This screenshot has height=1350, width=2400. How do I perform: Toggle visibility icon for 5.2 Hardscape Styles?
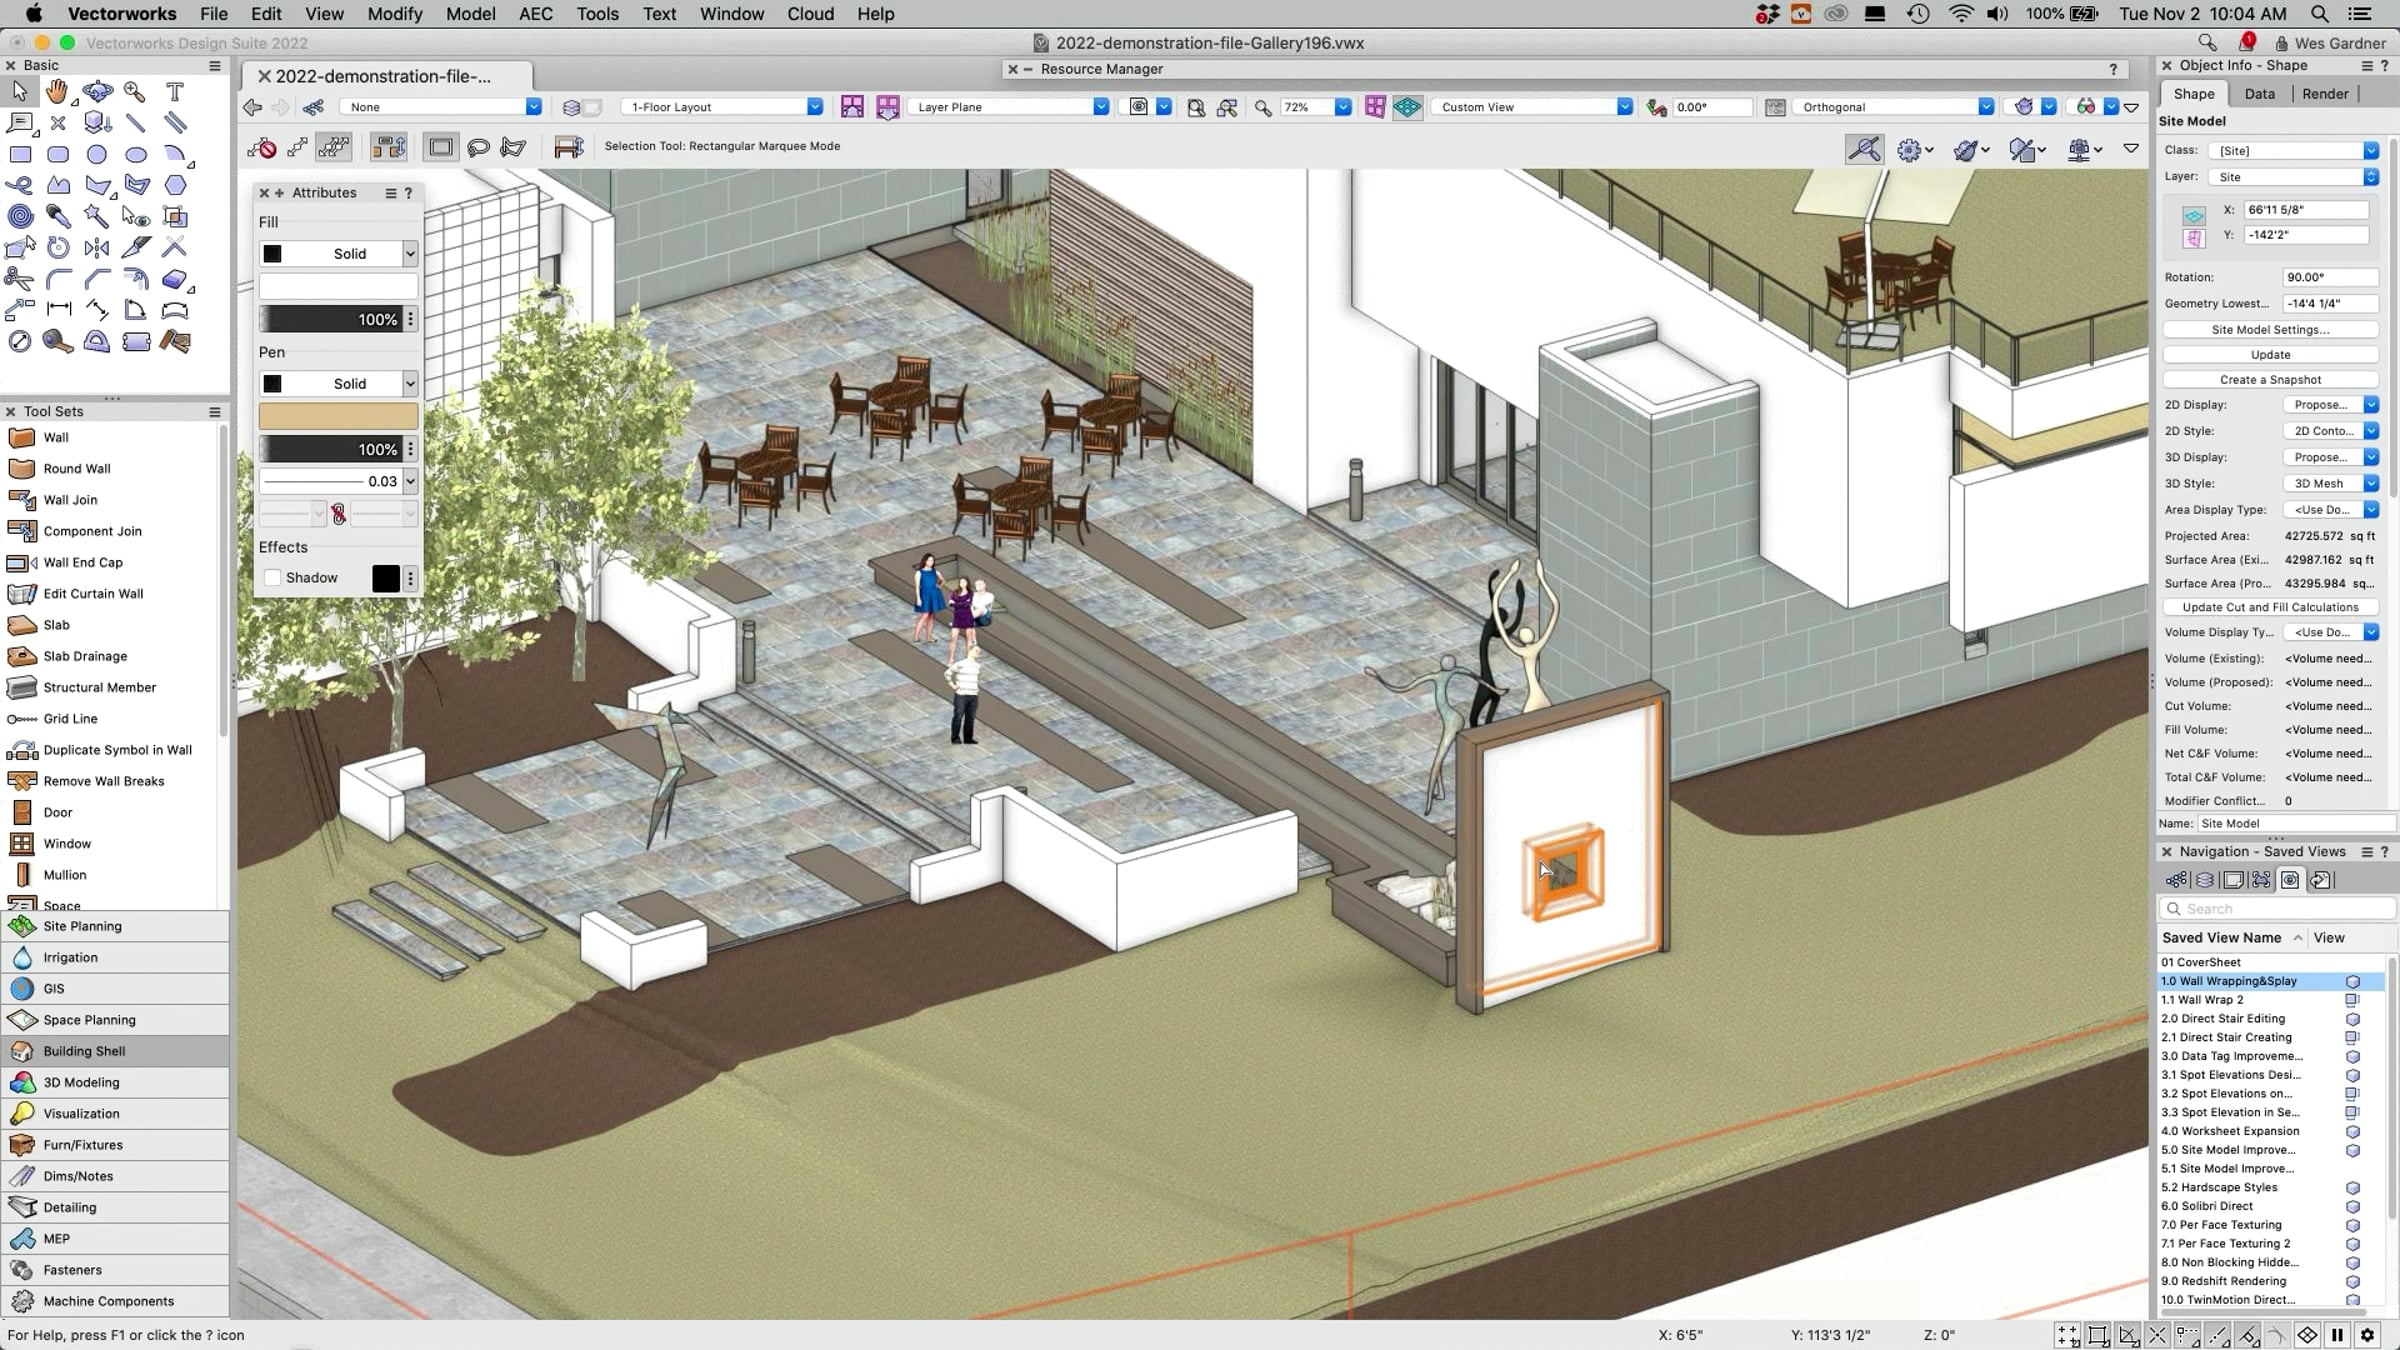pyautogui.click(x=2352, y=1188)
